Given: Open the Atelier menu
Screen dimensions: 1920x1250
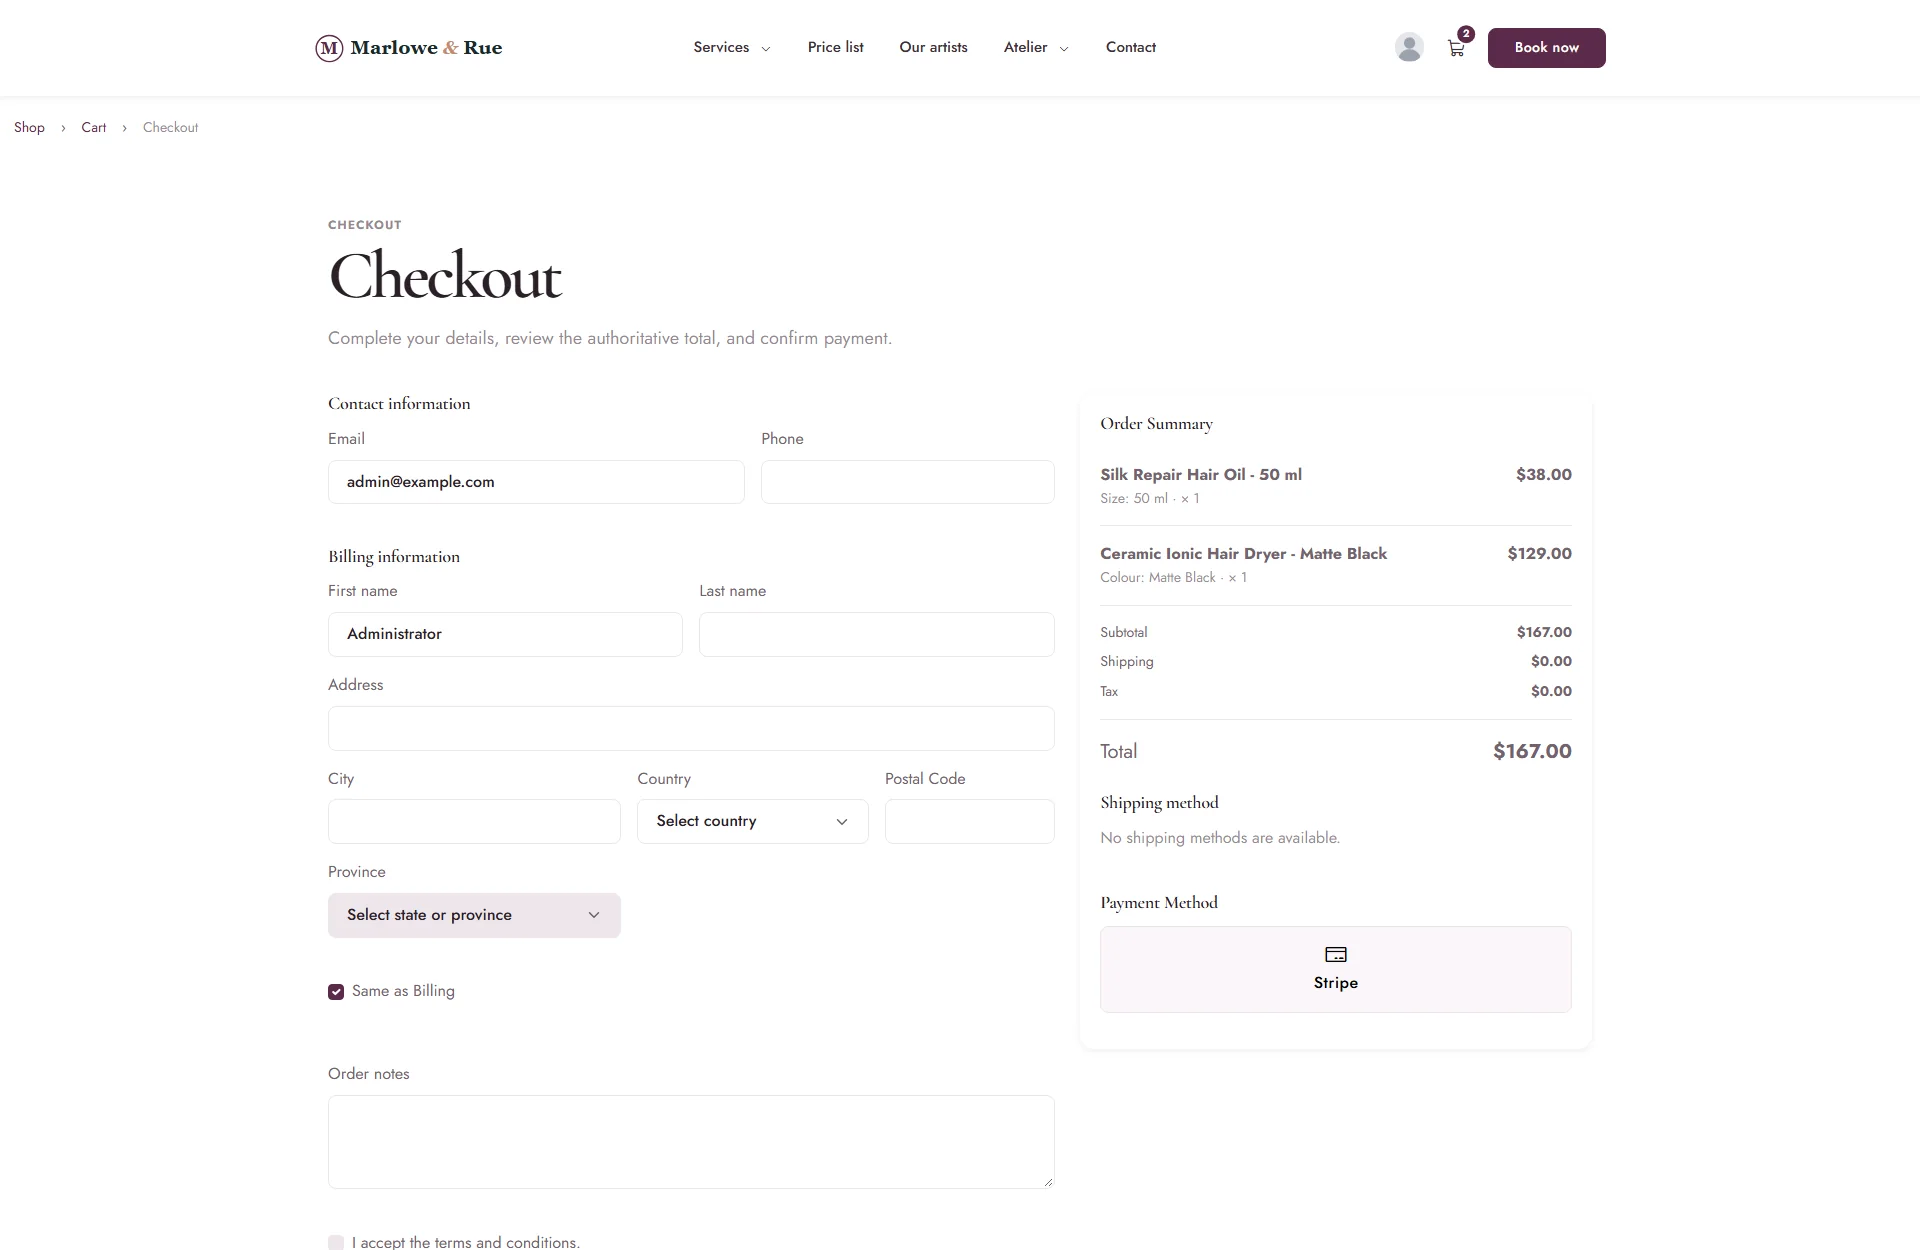Looking at the screenshot, I should [1036, 47].
